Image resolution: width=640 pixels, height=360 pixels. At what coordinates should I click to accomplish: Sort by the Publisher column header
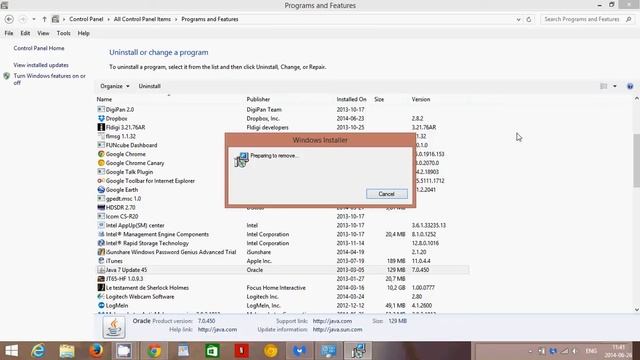258,99
